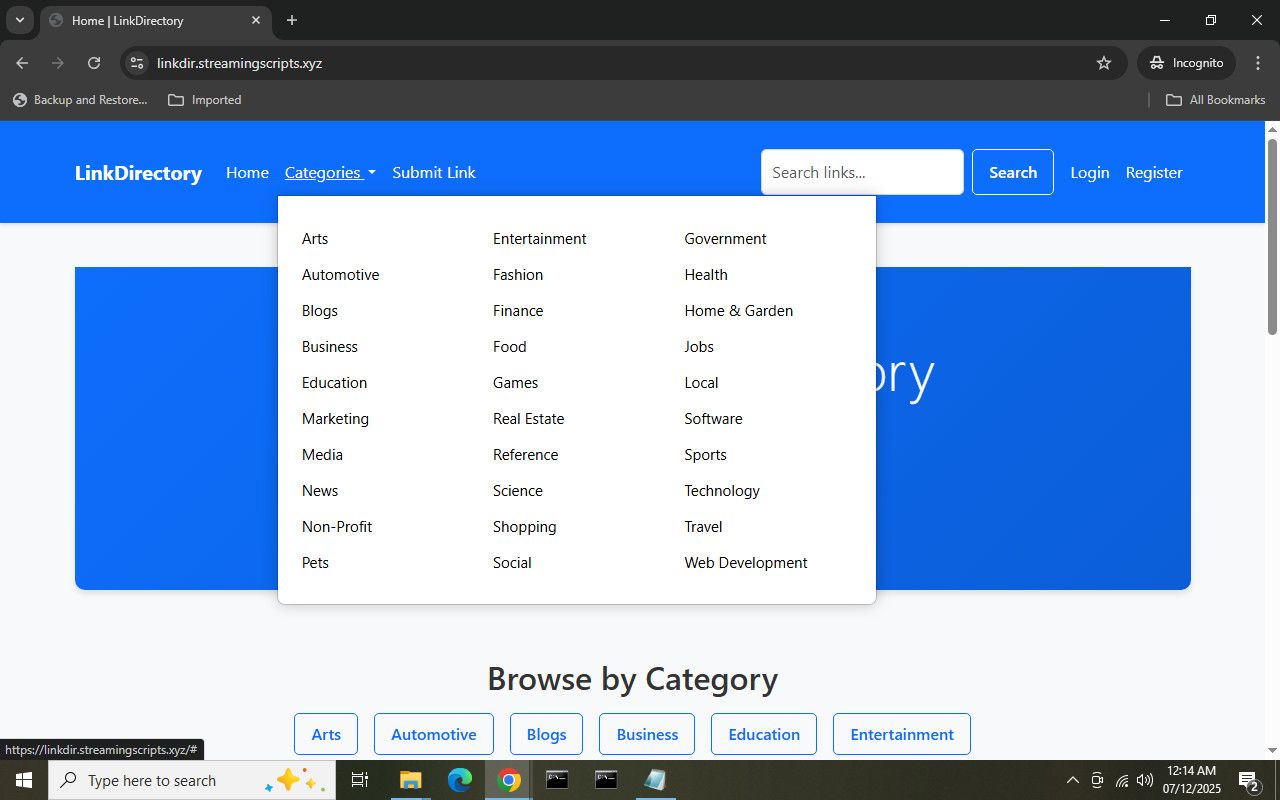Expand the hidden system tray icons chevron

[x=1072, y=780]
